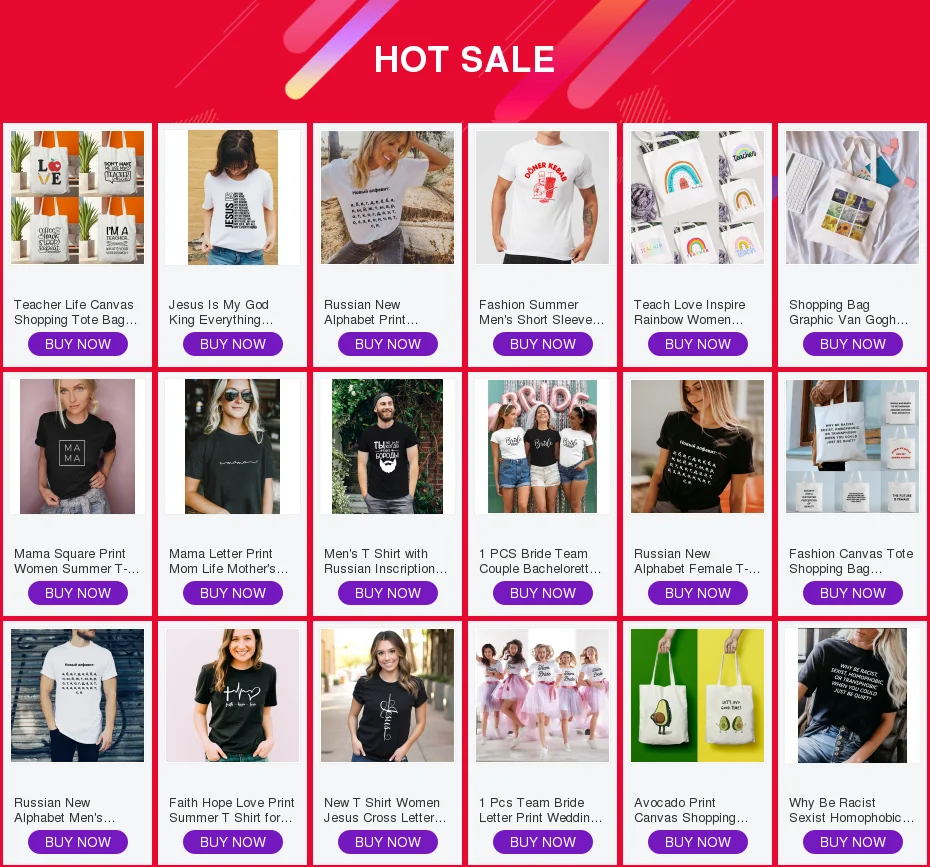The image size is (930, 867).
Task: Buy the Russian New Alphabet Female T-shirt
Action: click(698, 593)
